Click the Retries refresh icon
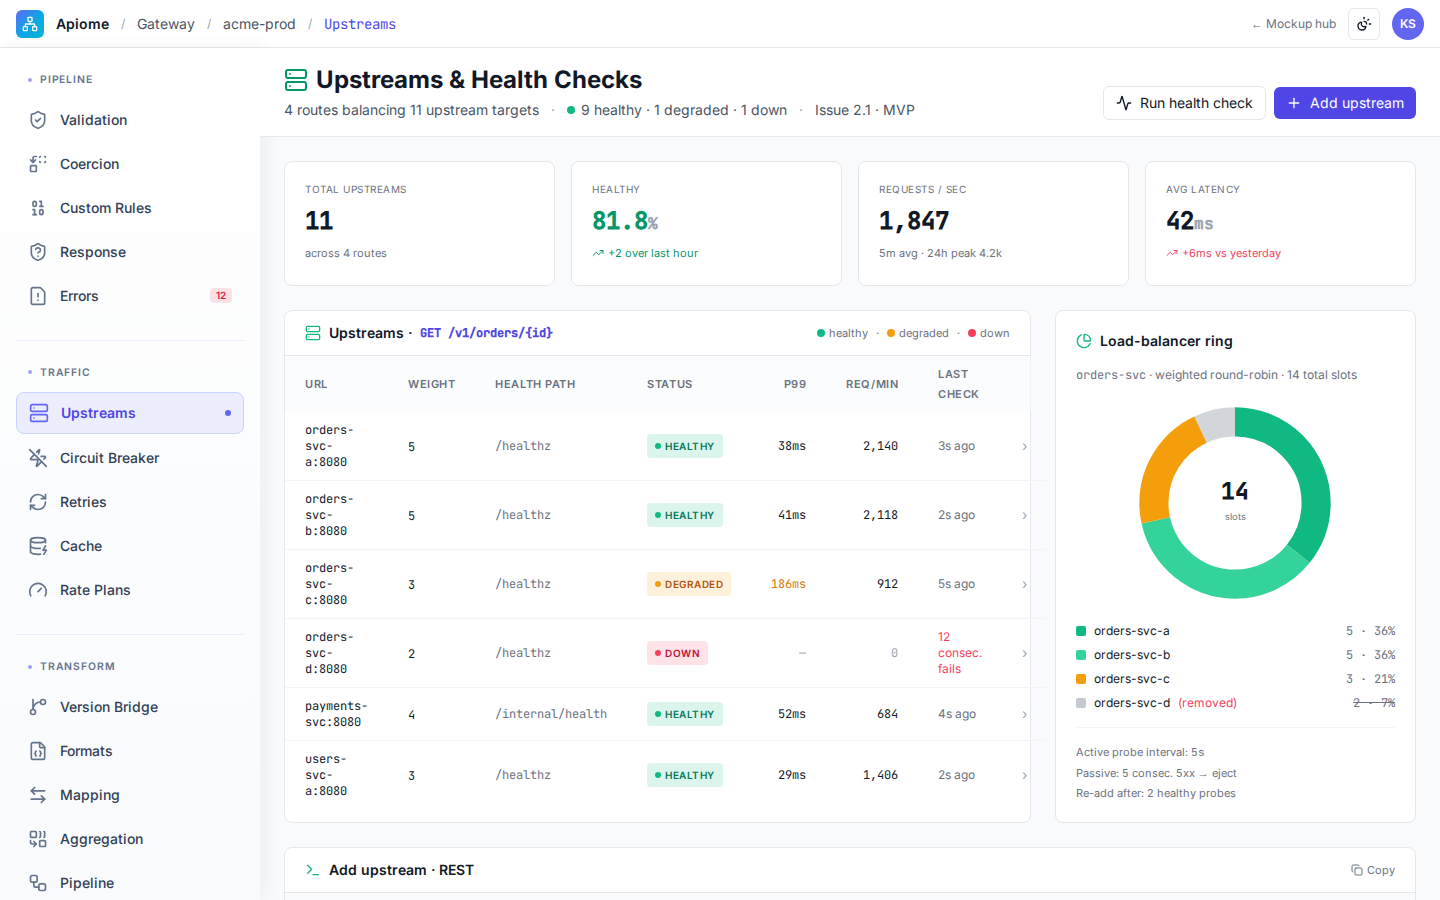Screen dimensions: 1440x900 pyautogui.click(x=38, y=502)
